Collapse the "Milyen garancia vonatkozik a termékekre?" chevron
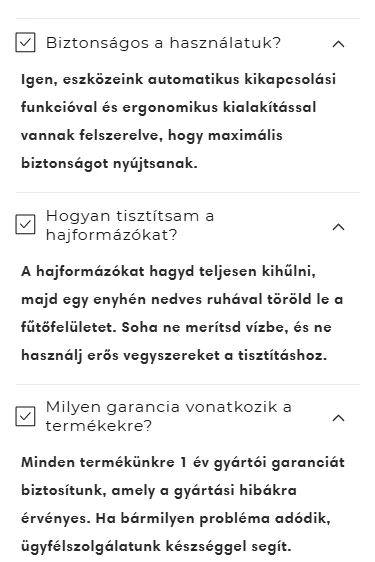Viewport: 375px width, 562px height. point(338,418)
